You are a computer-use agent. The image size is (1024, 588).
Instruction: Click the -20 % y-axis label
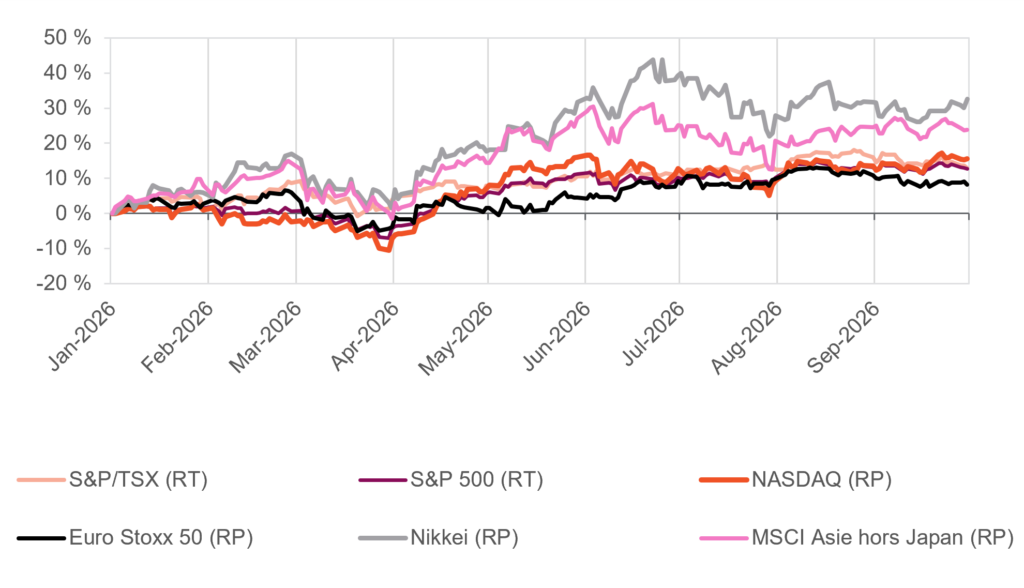tap(63, 284)
